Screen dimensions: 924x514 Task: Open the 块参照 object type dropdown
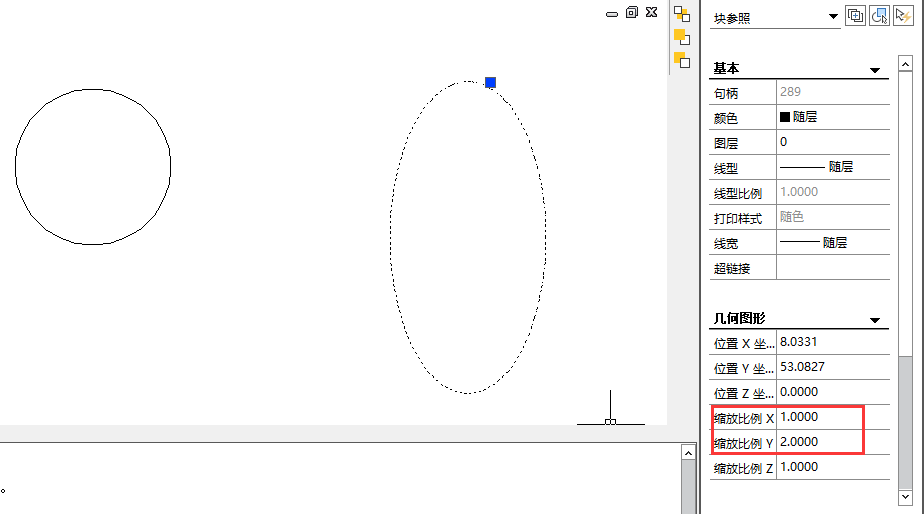click(834, 17)
